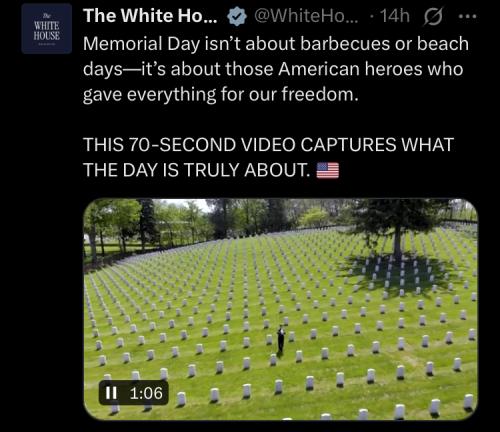The image size is (500, 432).
Task: Open the Grok slashed-circle icon
Action: click(433, 17)
